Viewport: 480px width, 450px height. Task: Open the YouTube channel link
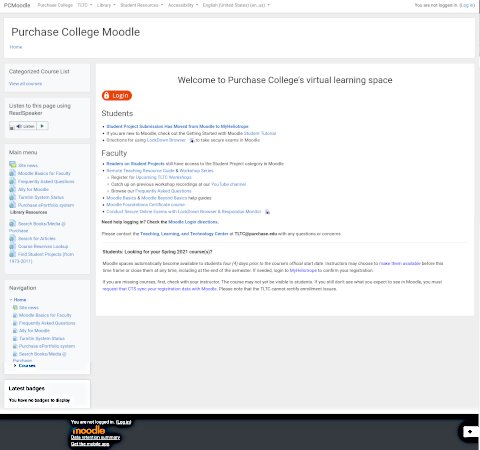[x=228, y=184]
